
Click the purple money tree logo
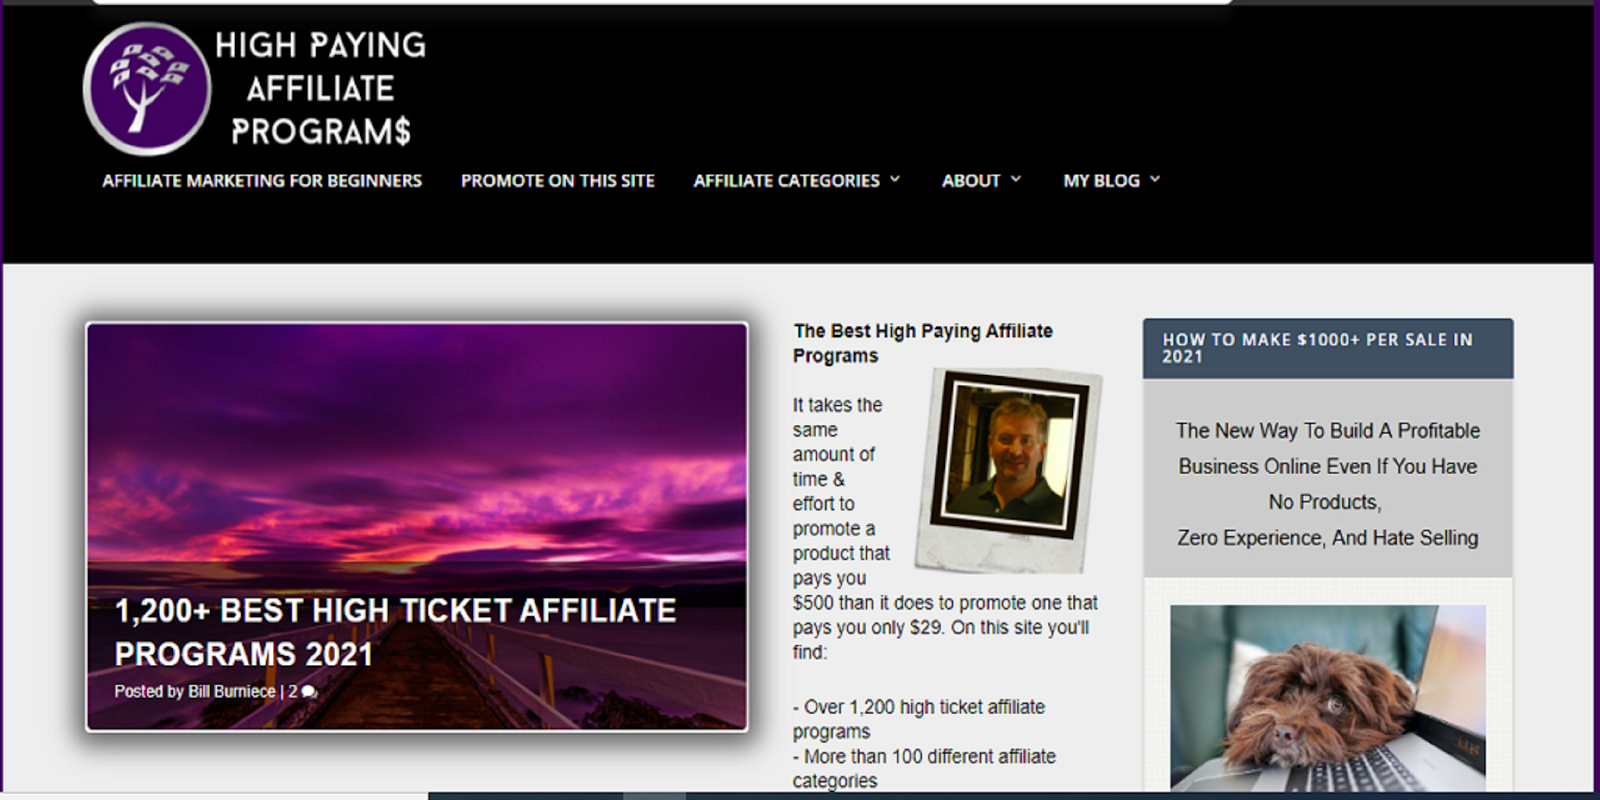[147, 89]
